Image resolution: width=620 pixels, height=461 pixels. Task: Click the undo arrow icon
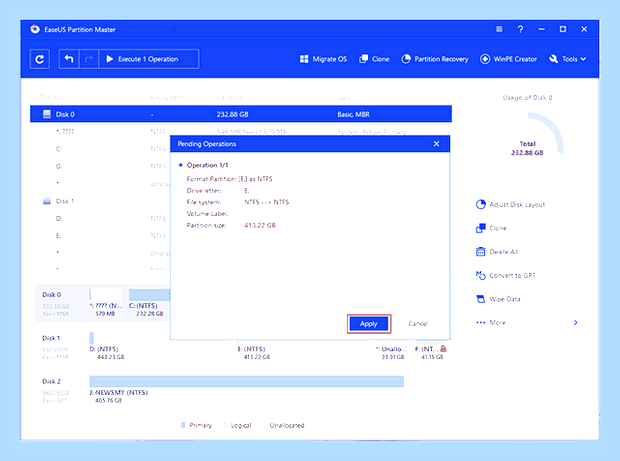69,59
